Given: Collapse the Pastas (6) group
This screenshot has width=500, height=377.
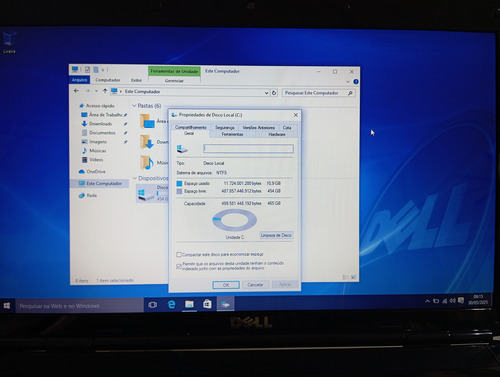Looking at the screenshot, I should (134, 106).
